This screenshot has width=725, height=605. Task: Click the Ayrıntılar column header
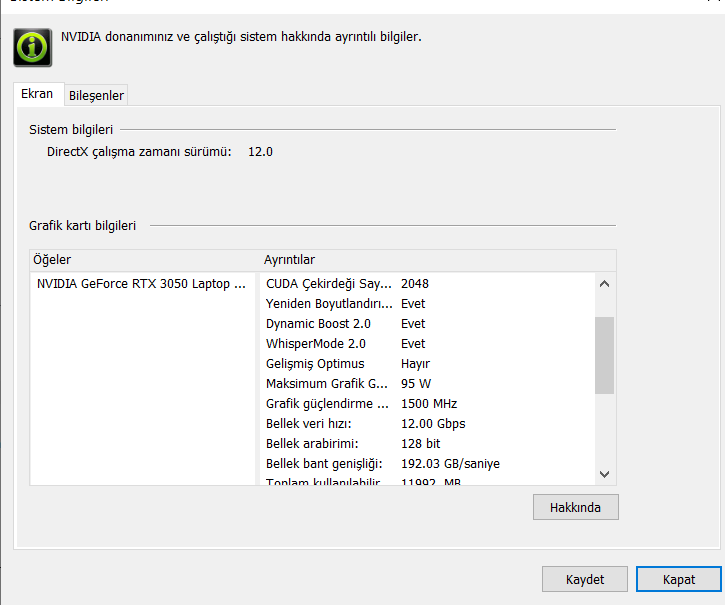(438, 260)
